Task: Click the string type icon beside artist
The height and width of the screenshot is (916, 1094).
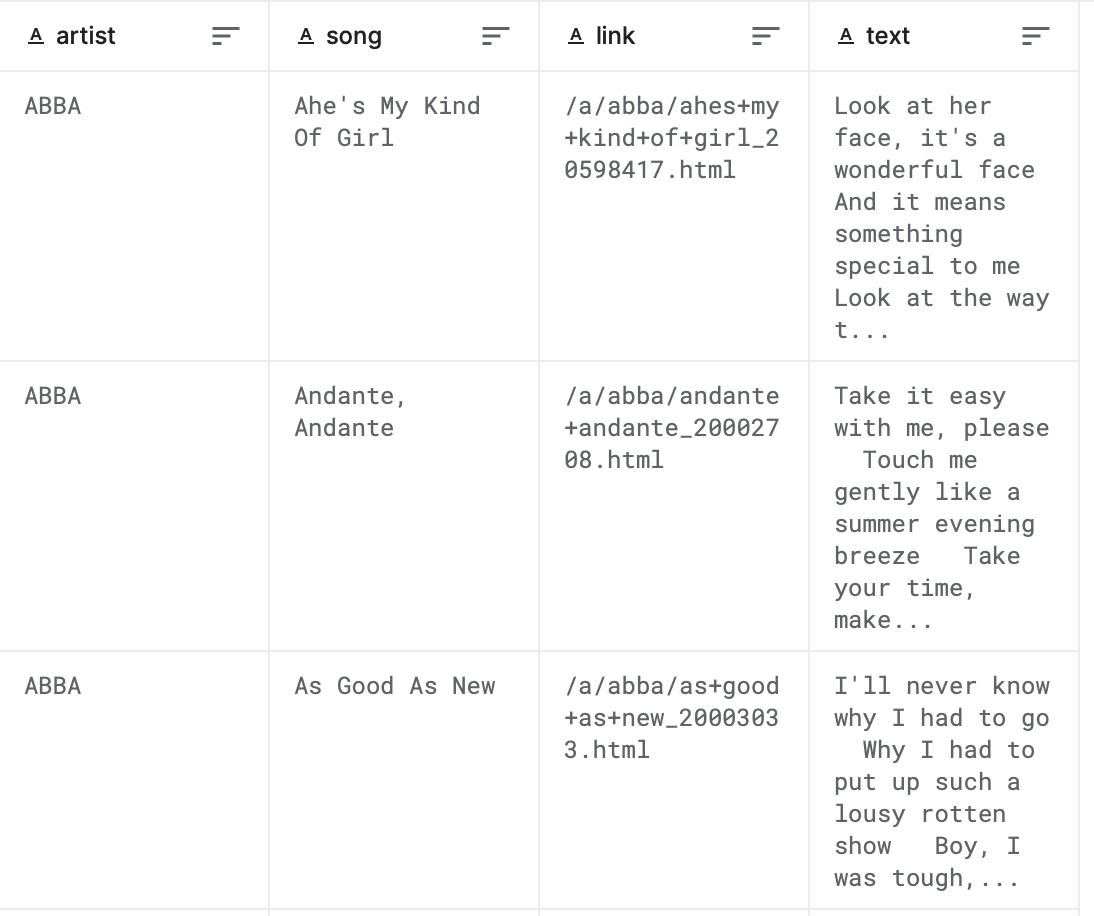Action: (x=37, y=35)
